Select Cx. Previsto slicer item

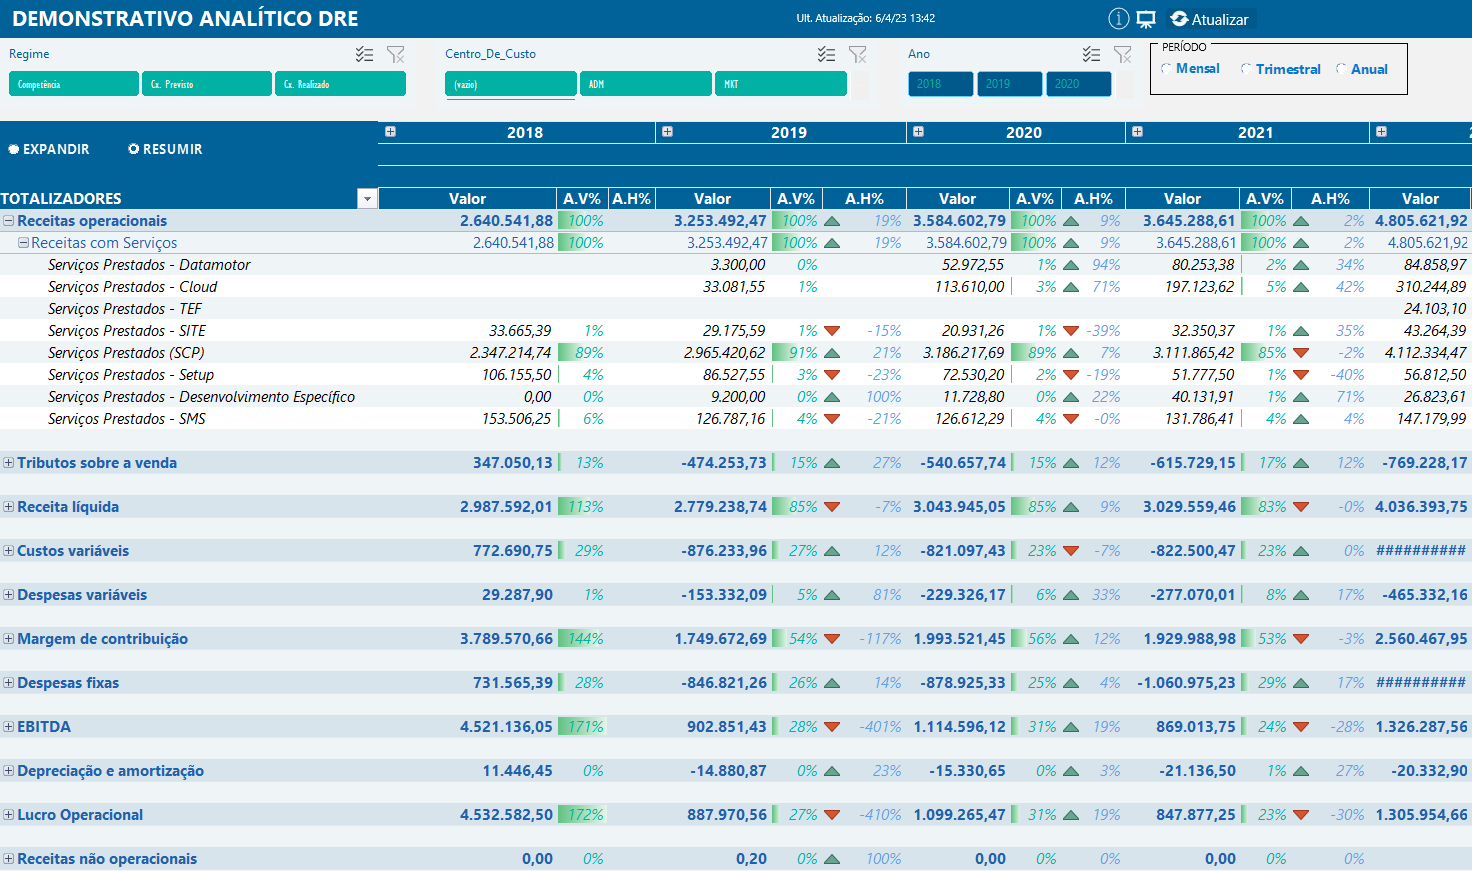tap(207, 84)
